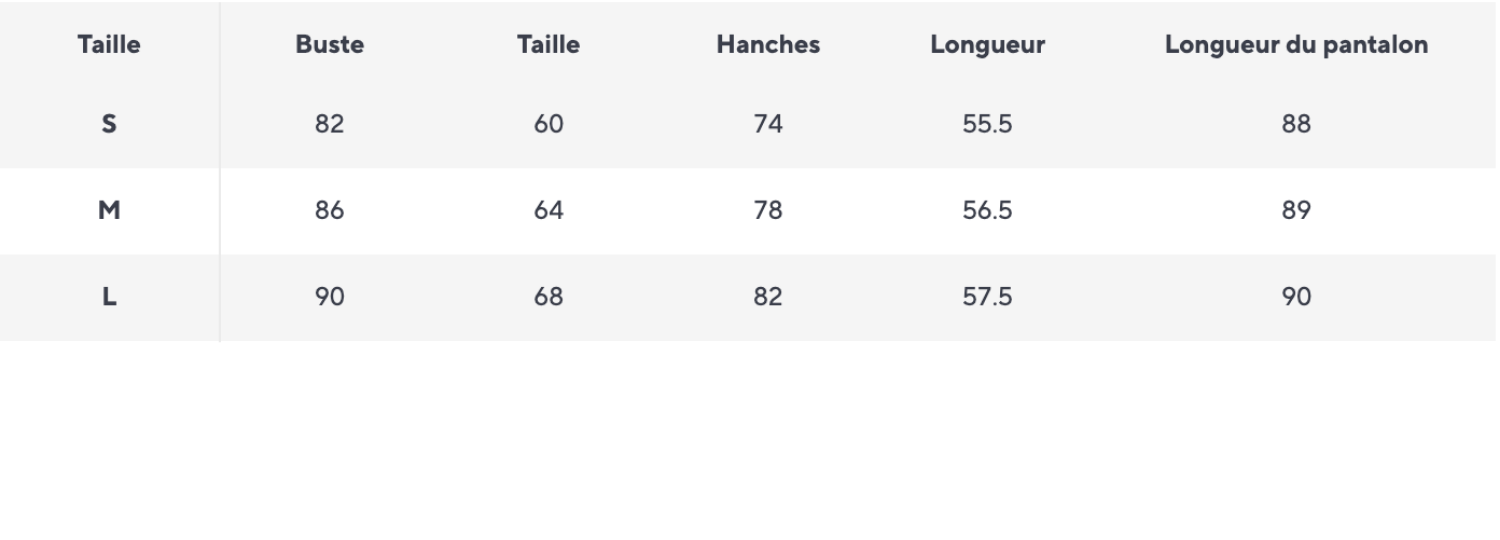Image resolution: width=1500 pixels, height=540 pixels.
Task: Select the size M row label
Action: pos(109,211)
